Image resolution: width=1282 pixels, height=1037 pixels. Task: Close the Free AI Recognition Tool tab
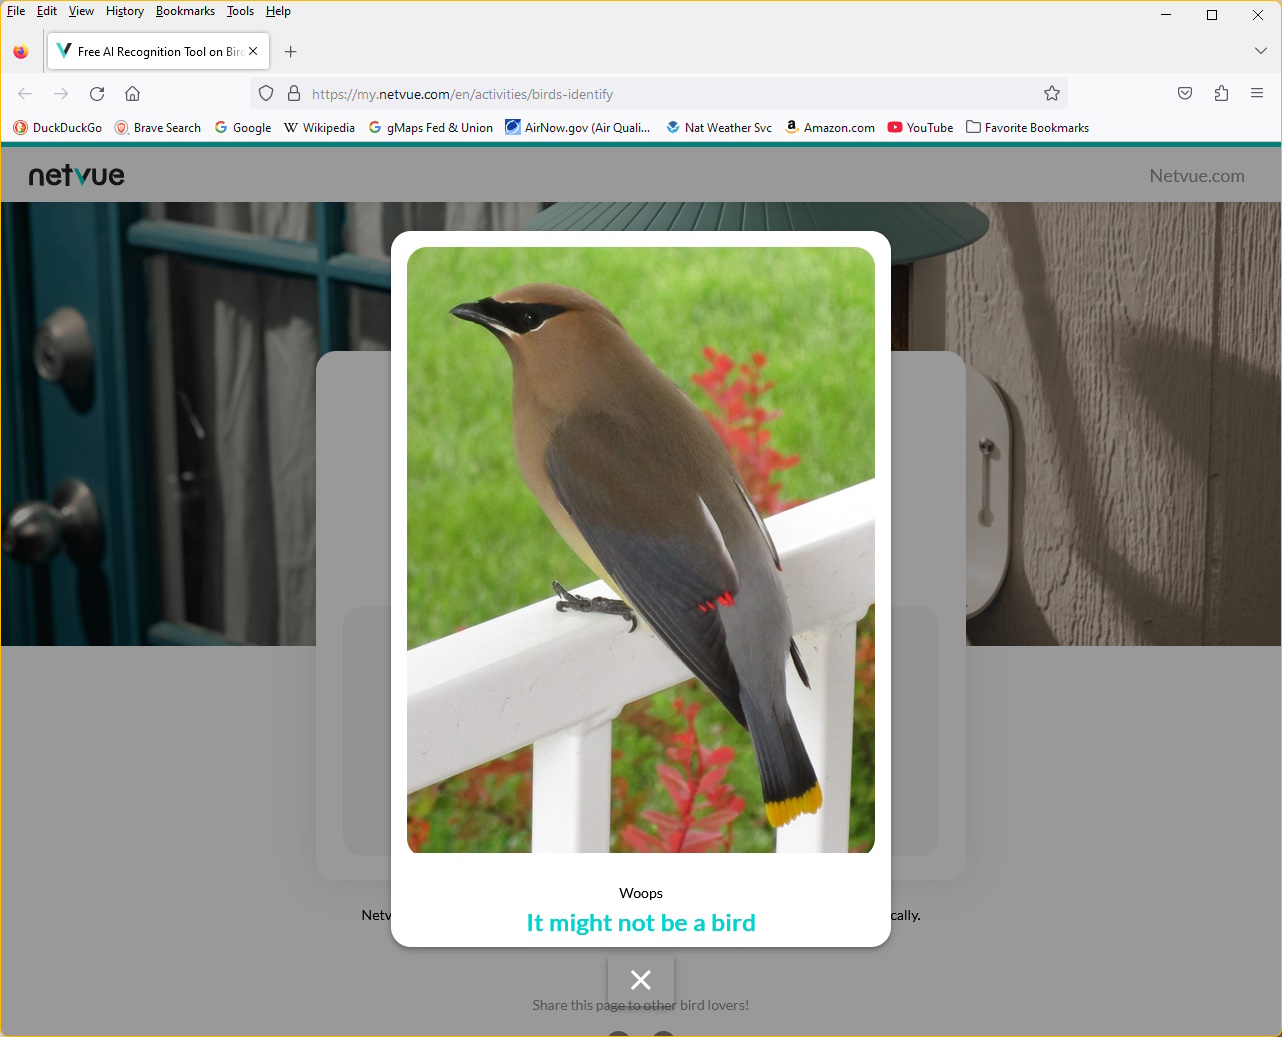pyautogui.click(x=253, y=51)
